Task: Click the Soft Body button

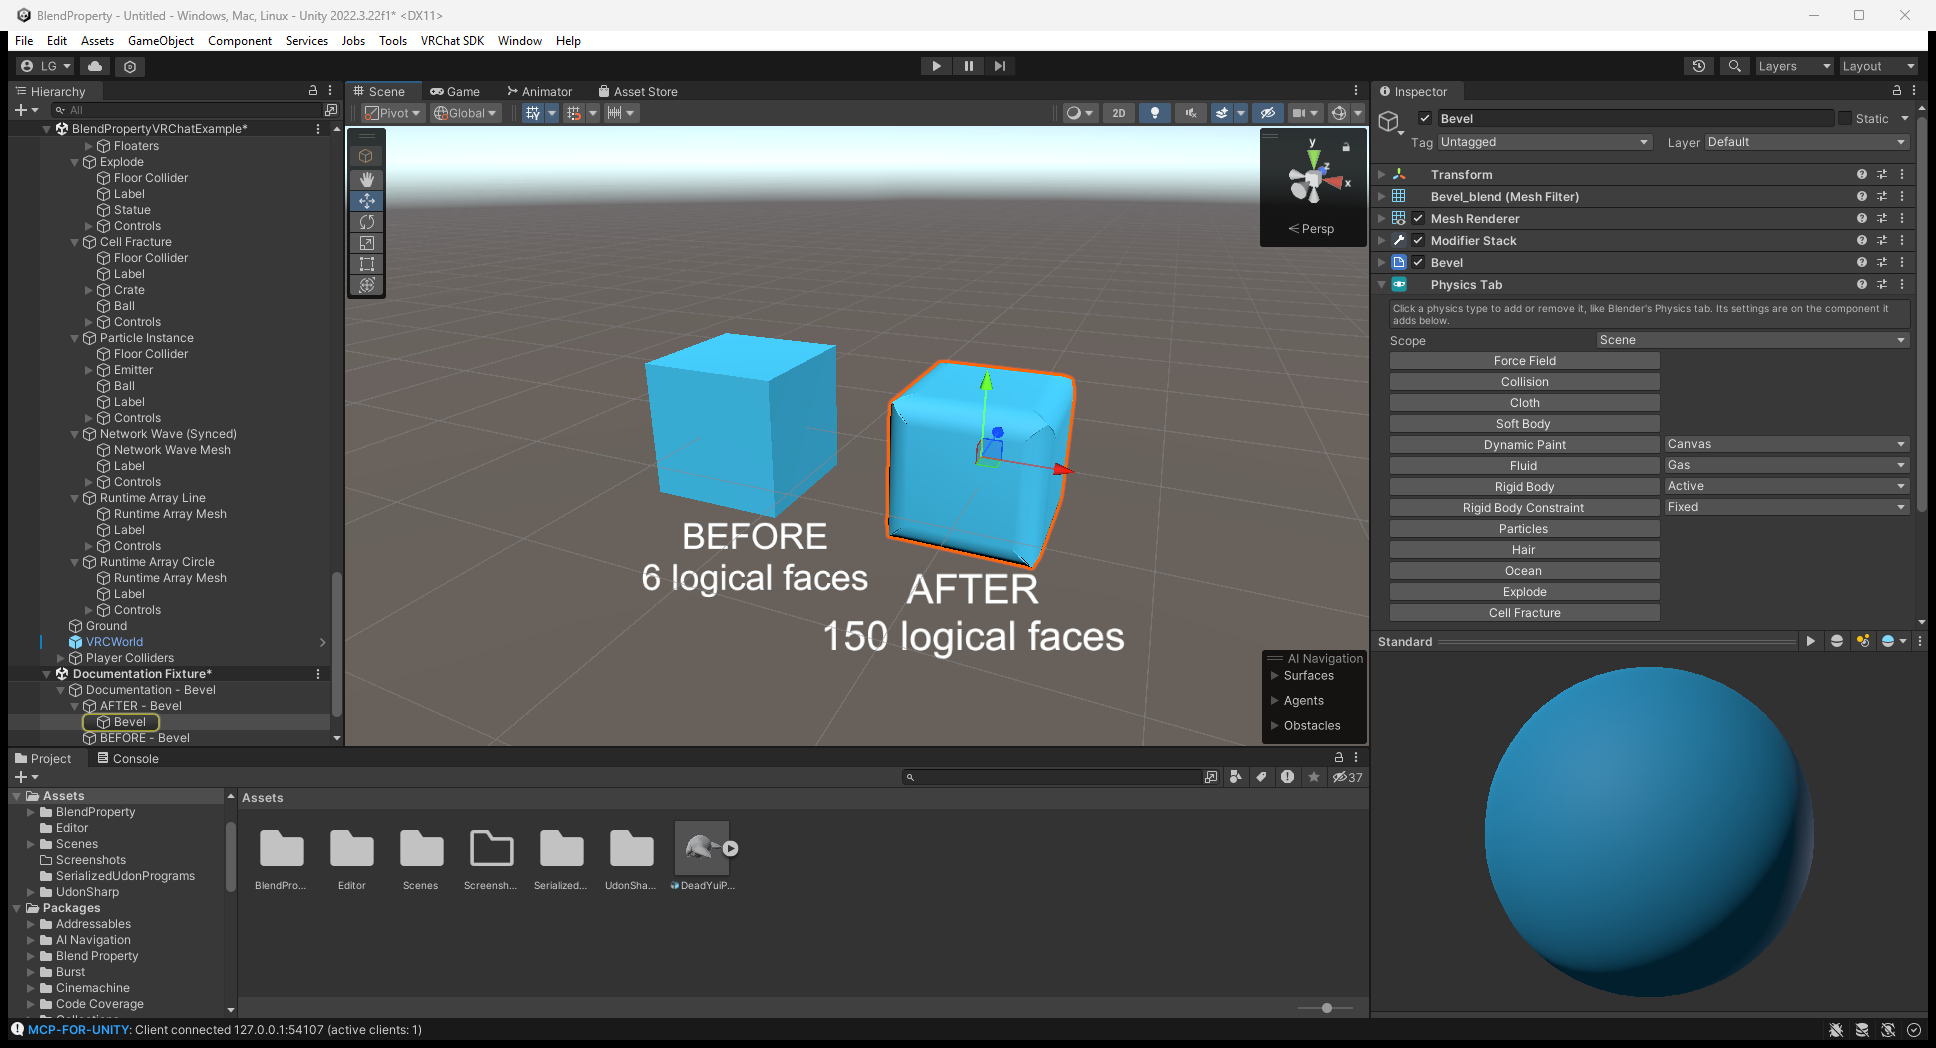Action: [x=1524, y=424]
